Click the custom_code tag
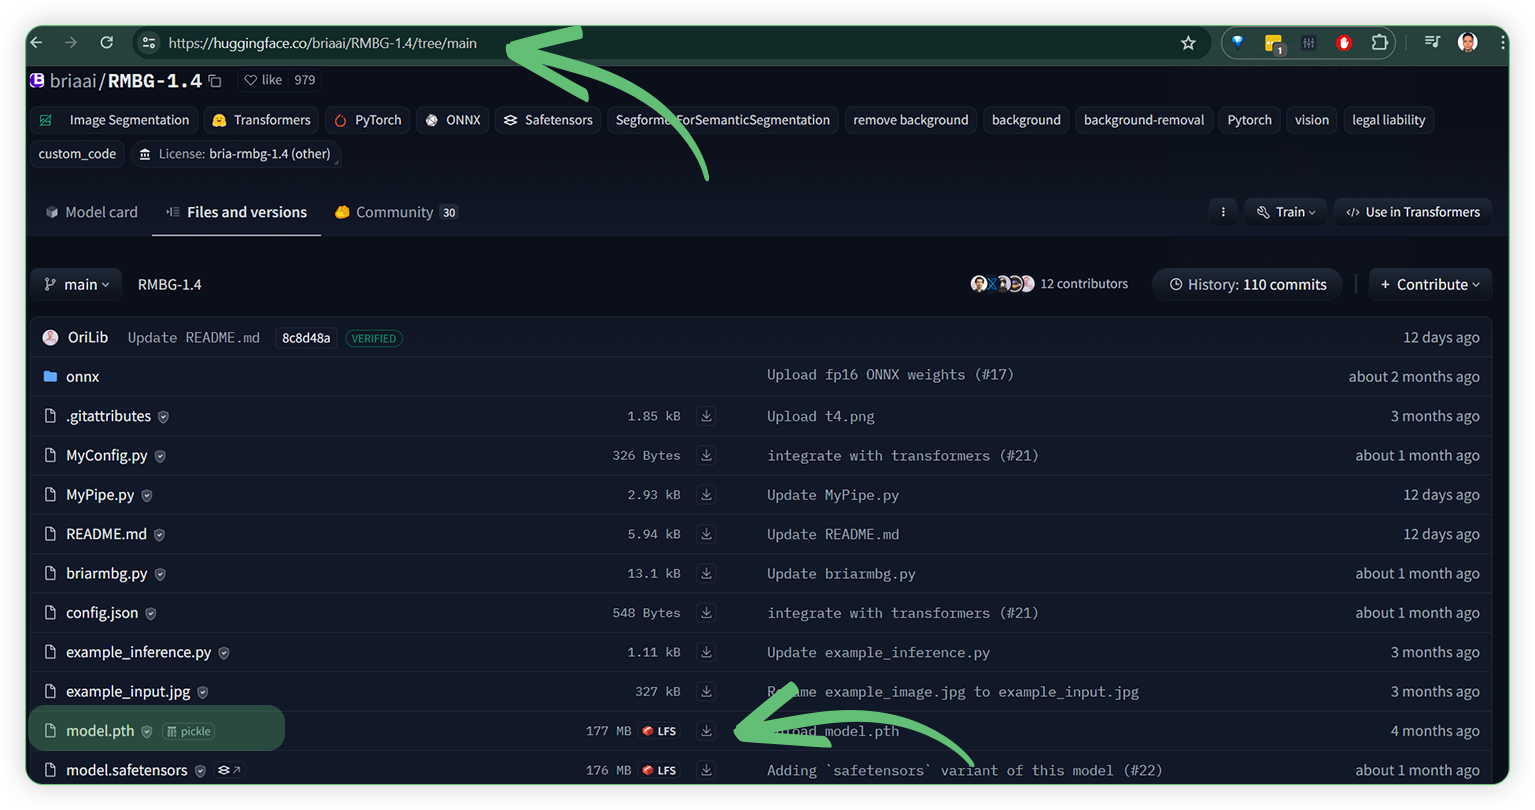The width and height of the screenshot is (1535, 810). 77,154
